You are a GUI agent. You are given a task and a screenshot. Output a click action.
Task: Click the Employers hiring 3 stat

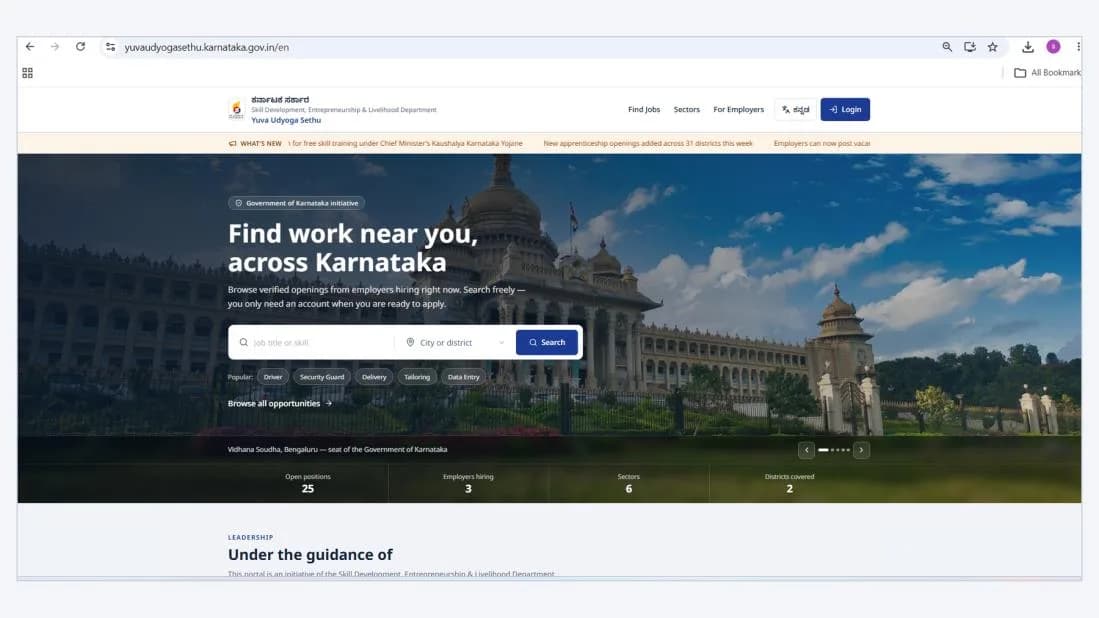coord(468,483)
